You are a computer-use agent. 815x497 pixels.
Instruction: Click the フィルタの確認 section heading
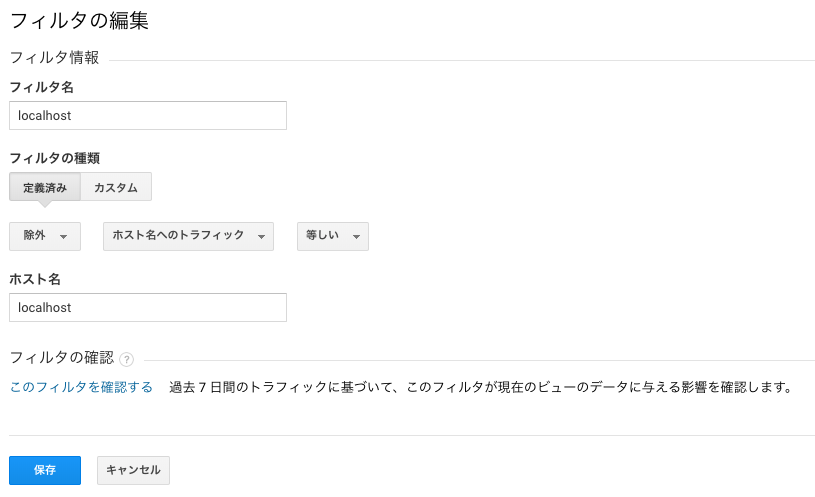coord(61,357)
